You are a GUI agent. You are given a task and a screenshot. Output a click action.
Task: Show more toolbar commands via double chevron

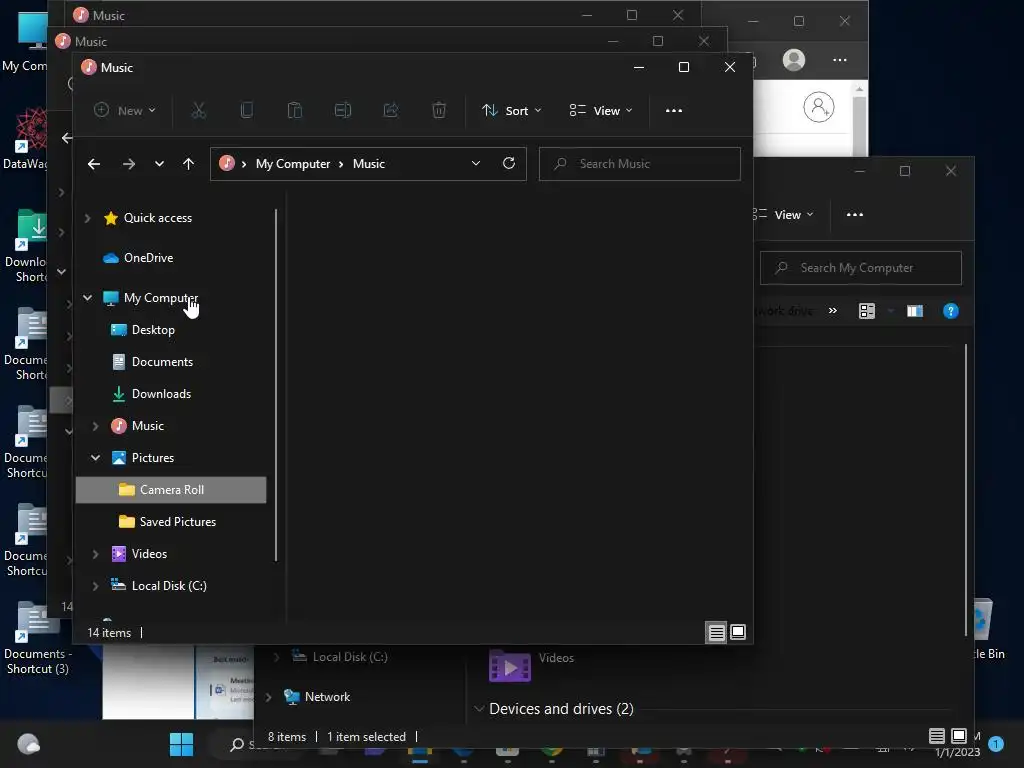point(833,311)
